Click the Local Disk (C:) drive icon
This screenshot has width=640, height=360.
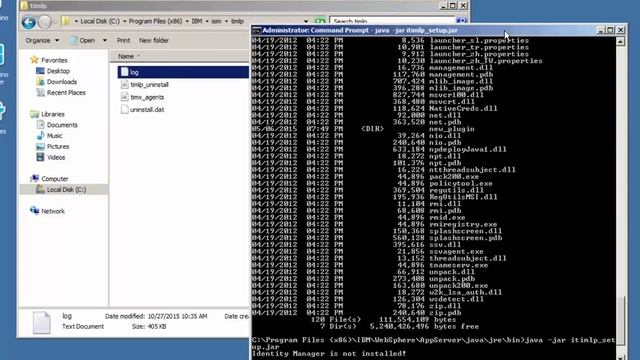pos(40,189)
